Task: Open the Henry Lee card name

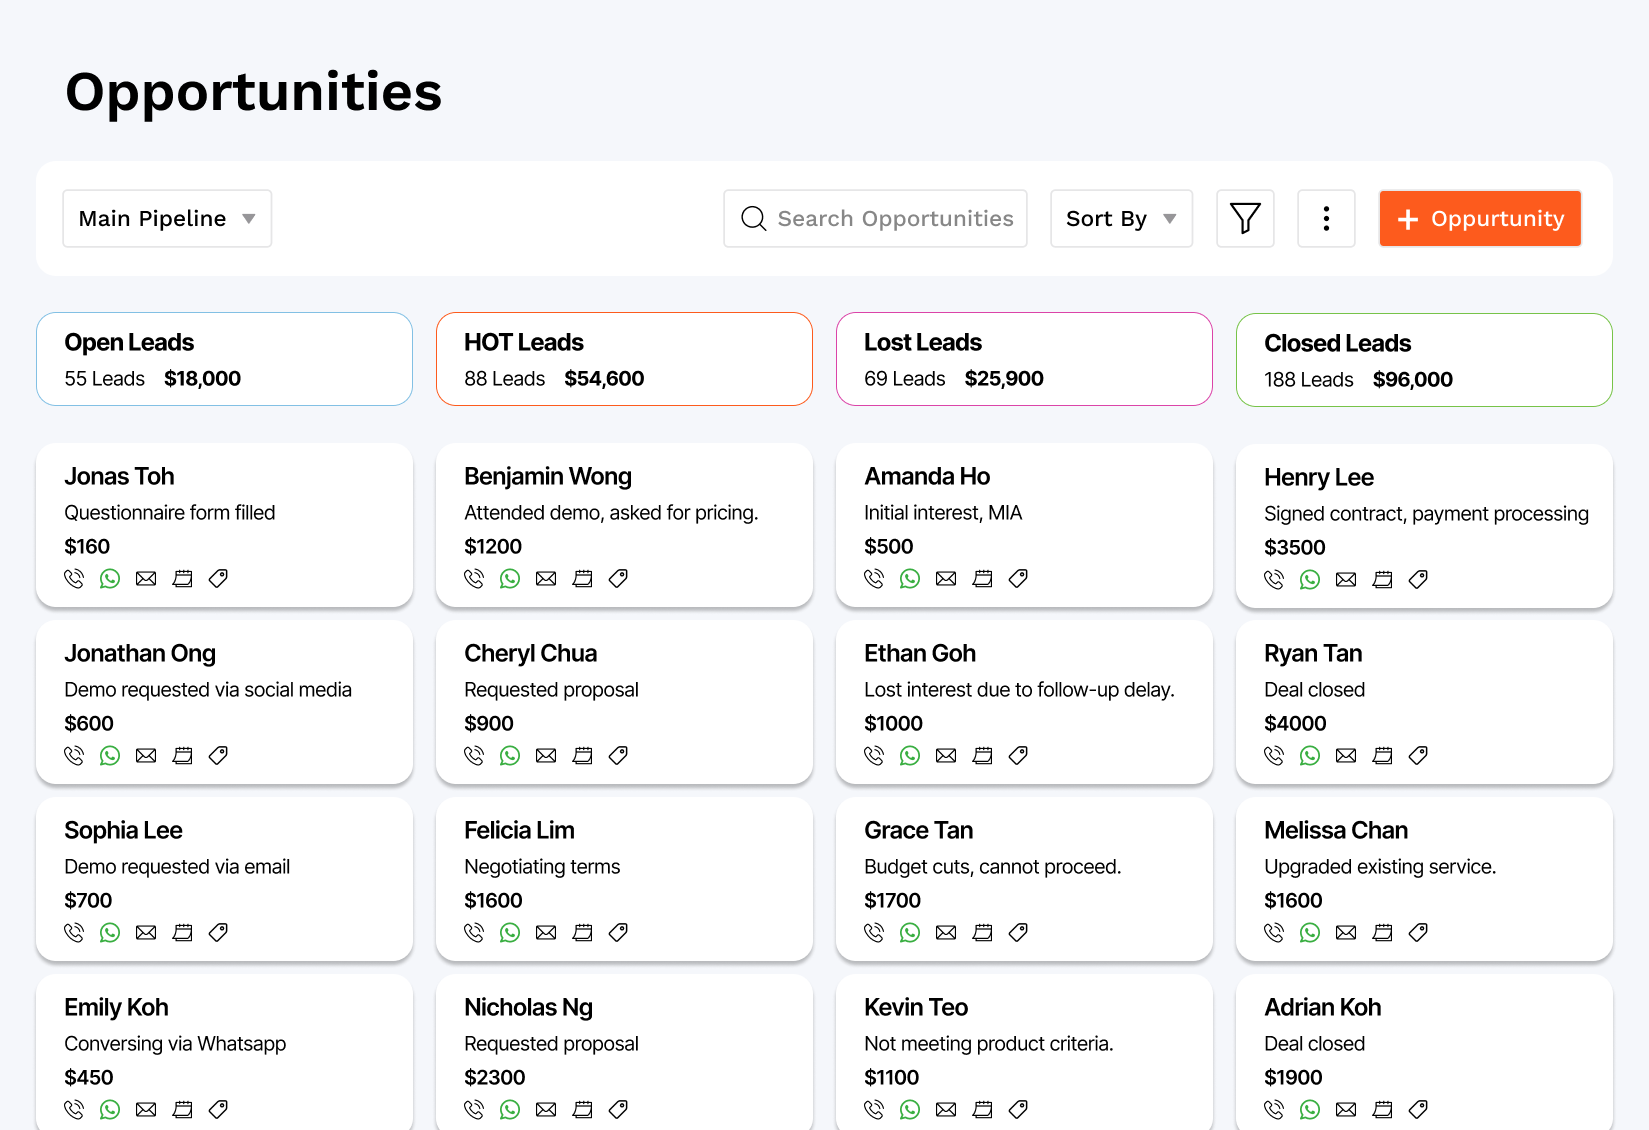Action: pyautogui.click(x=1319, y=477)
